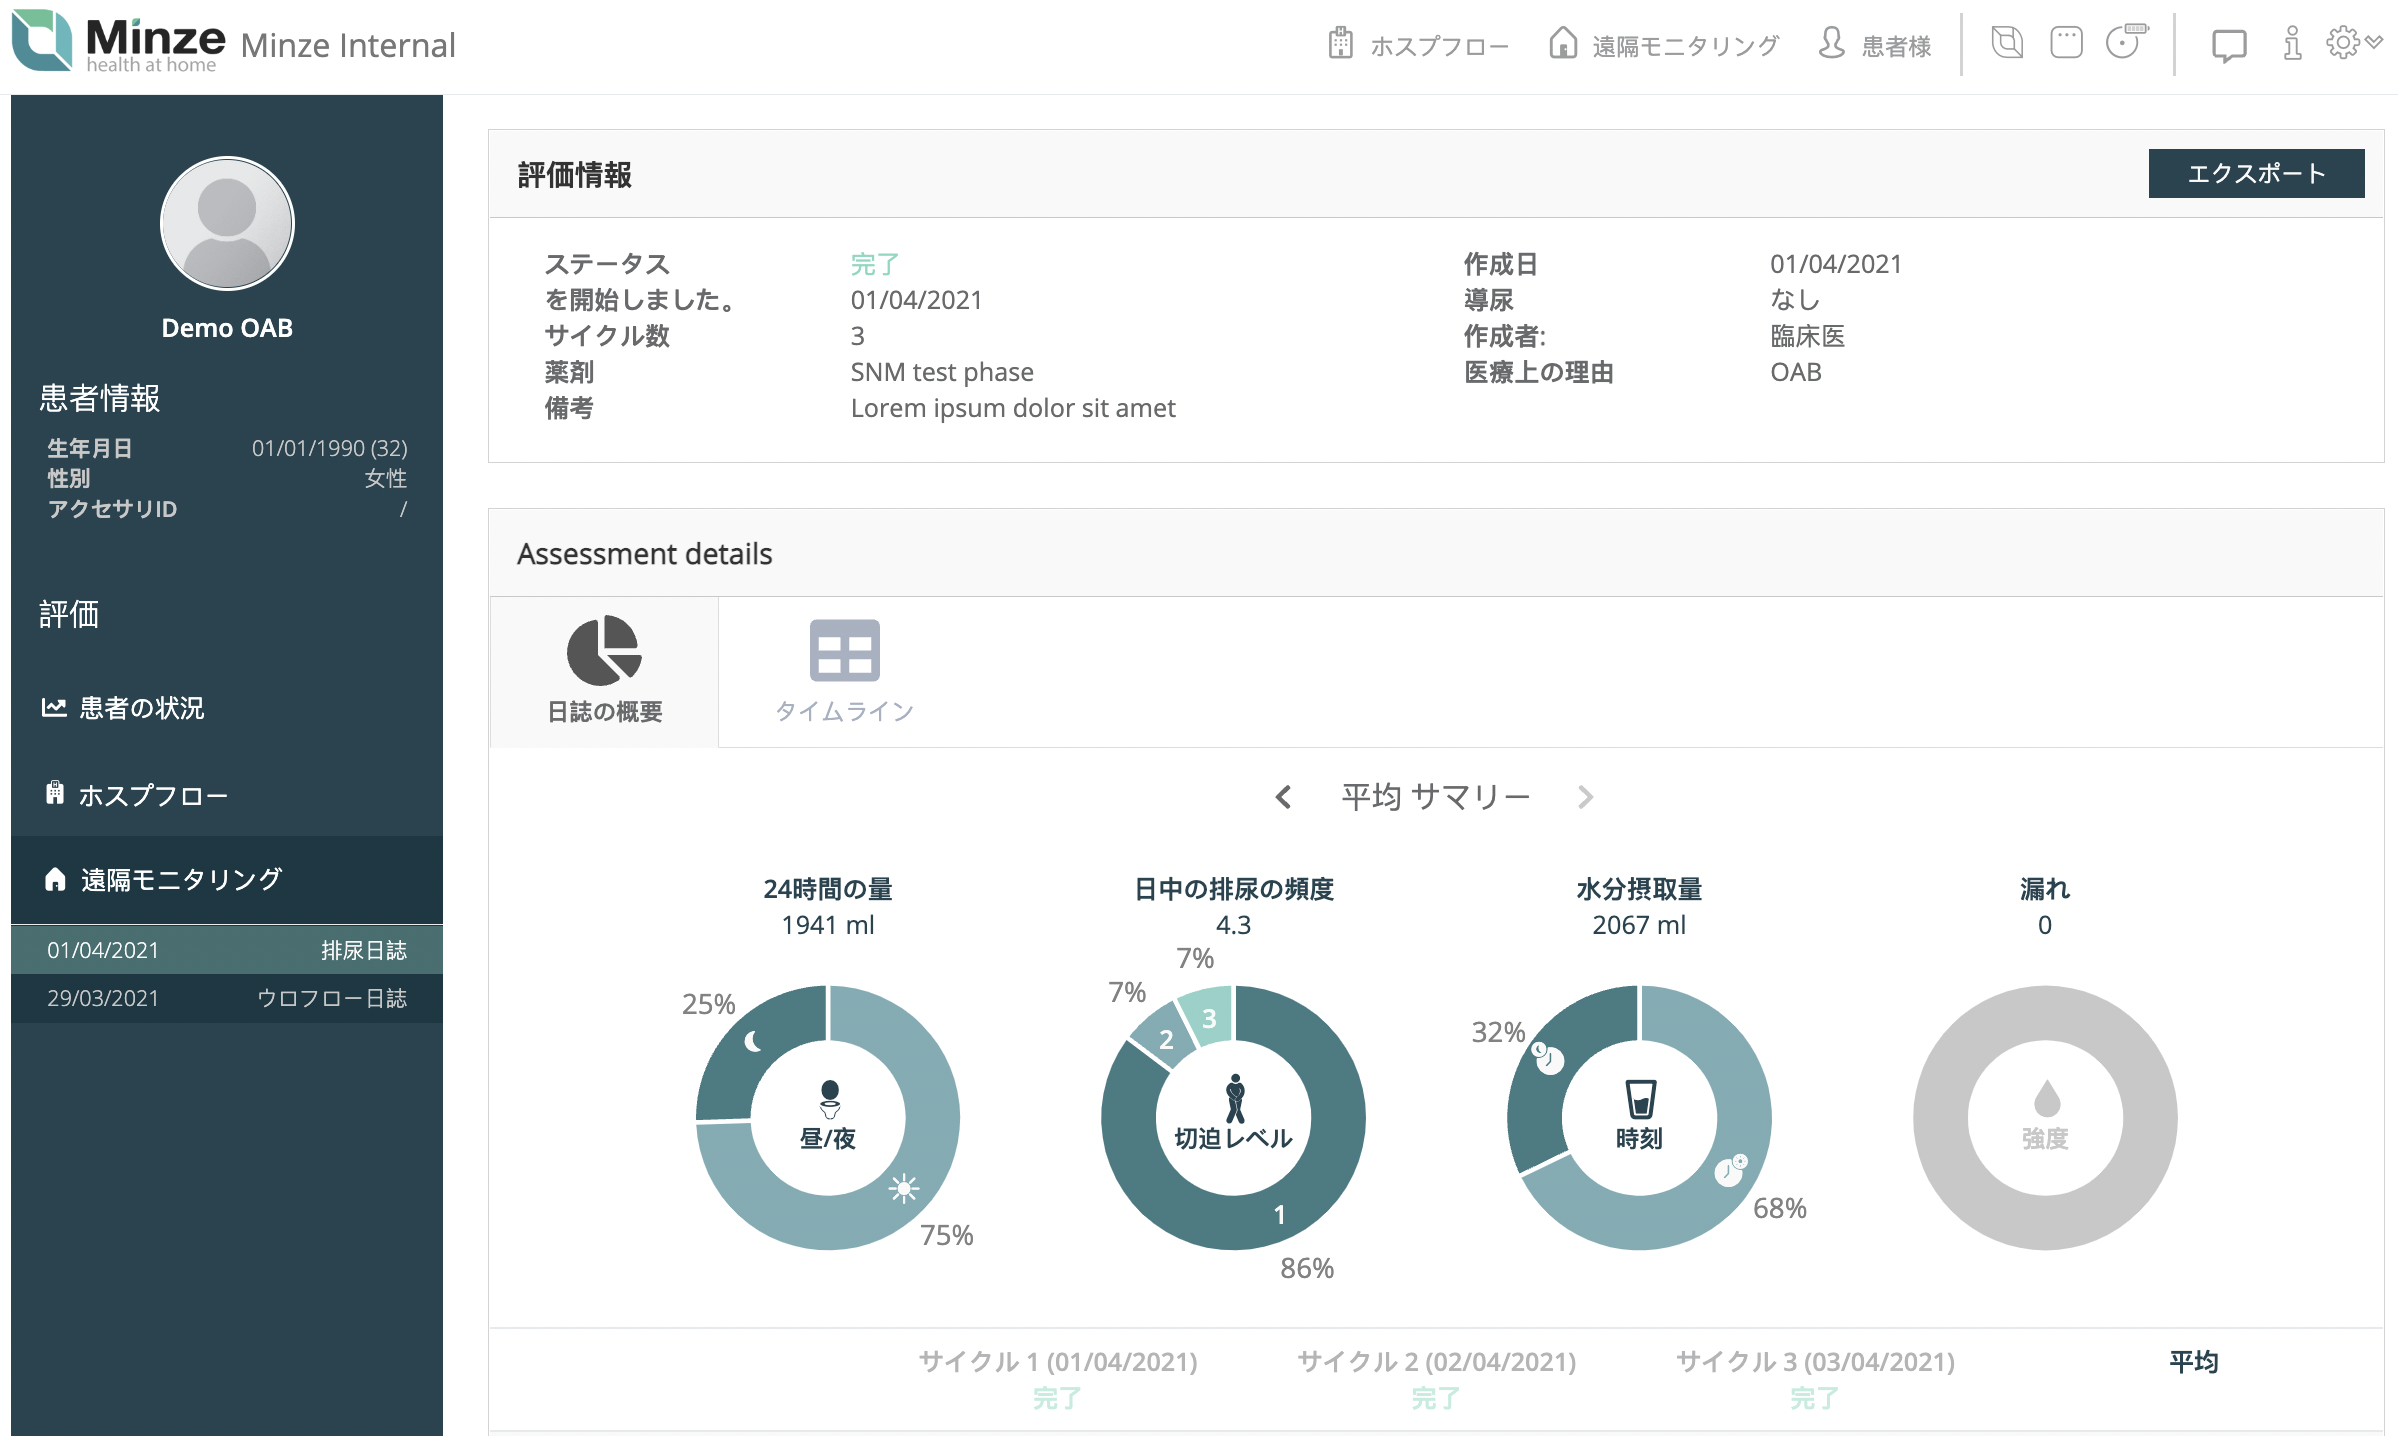
Task: Switch to the 日誌の概要 tab
Action: (x=604, y=672)
